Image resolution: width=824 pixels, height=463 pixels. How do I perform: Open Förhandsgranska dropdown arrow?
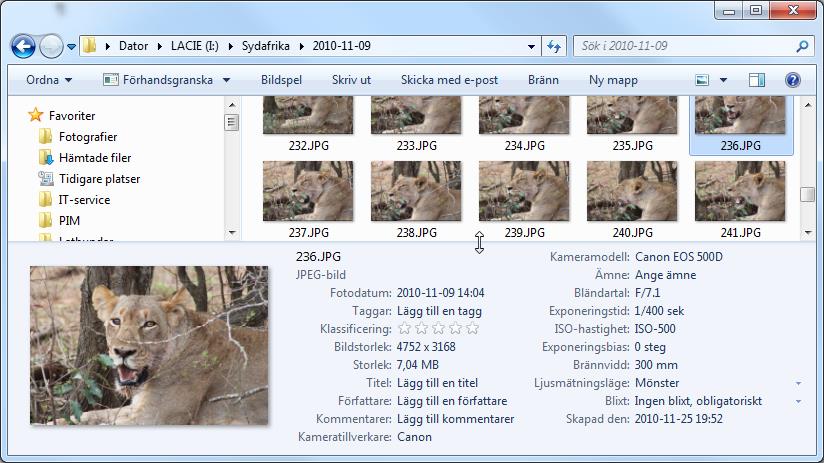point(226,80)
